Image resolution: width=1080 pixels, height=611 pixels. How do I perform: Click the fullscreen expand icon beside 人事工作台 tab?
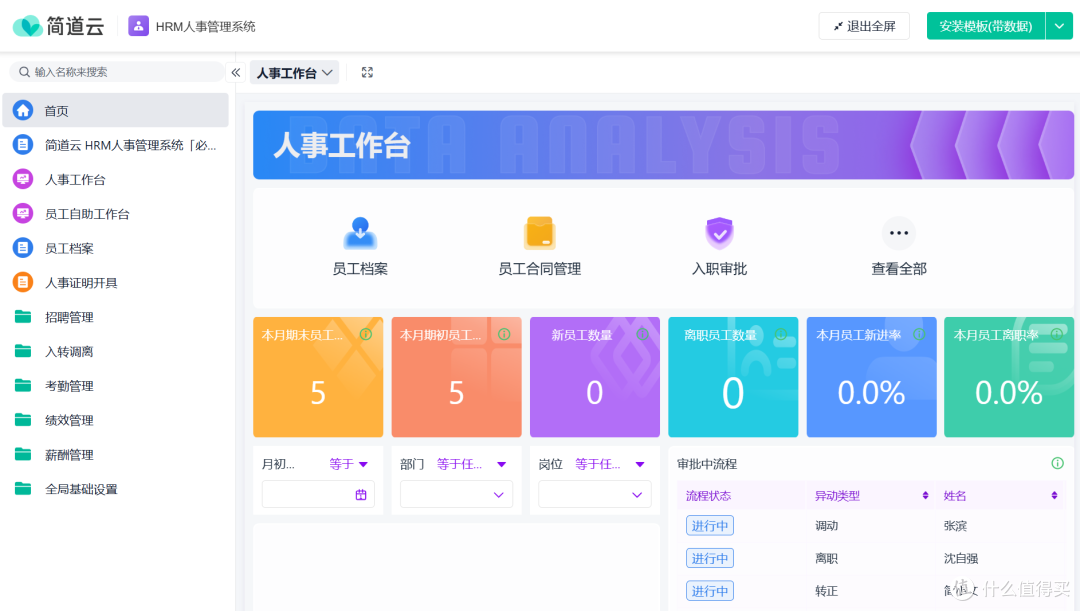coord(367,72)
